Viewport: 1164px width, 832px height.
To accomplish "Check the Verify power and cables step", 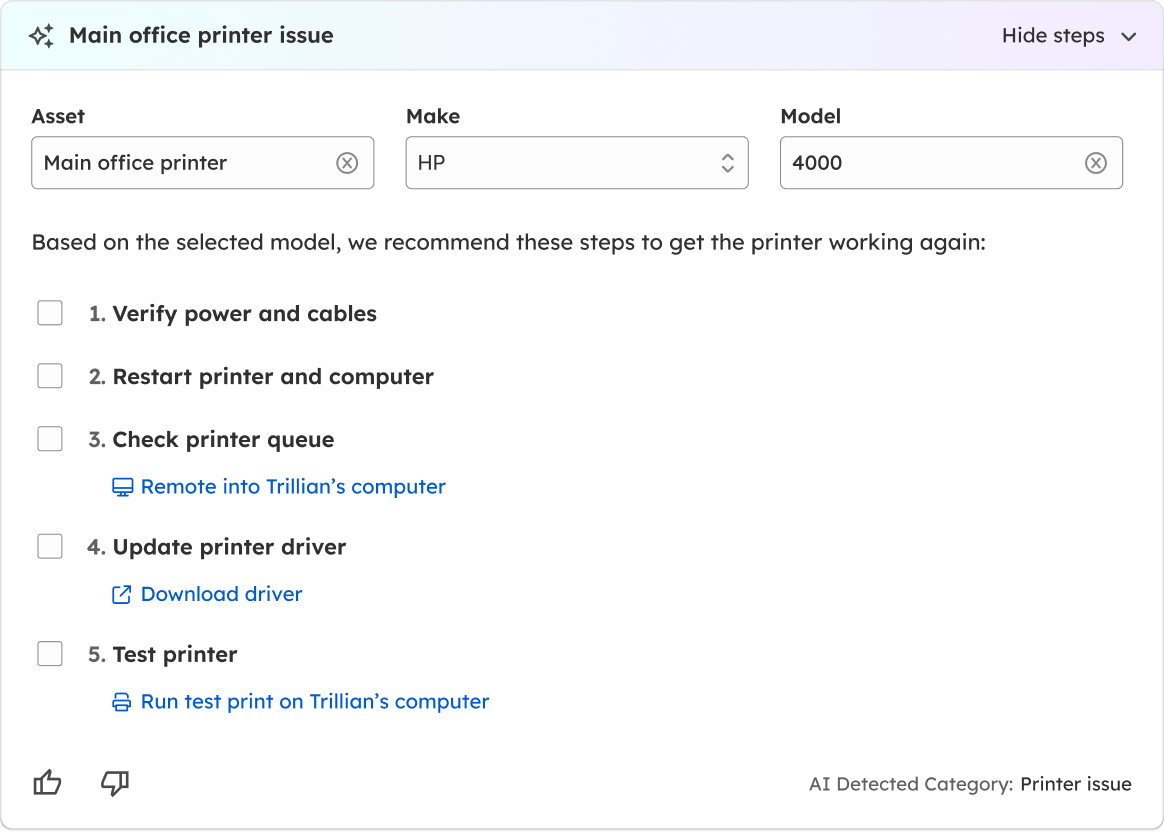I will click(x=50, y=313).
